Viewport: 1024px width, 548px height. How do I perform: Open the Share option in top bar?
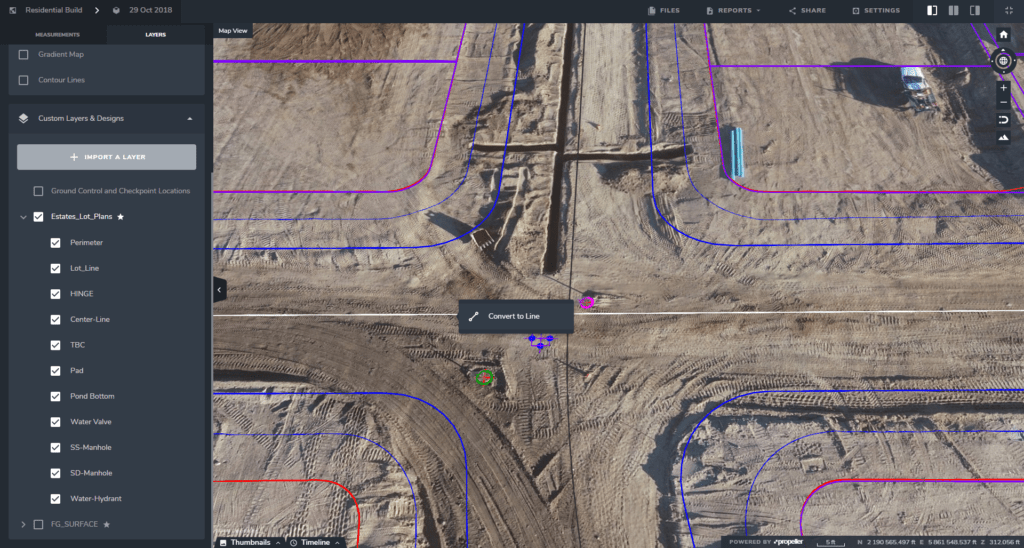(x=806, y=10)
